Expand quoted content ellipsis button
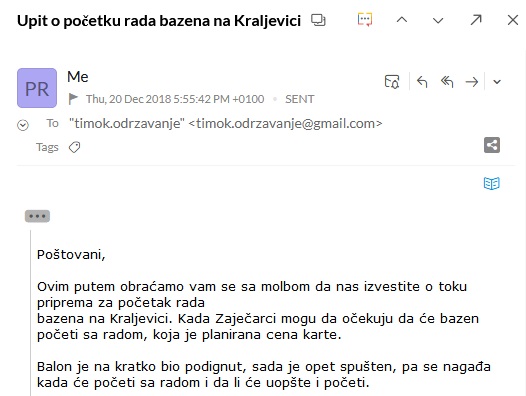 tap(37, 216)
